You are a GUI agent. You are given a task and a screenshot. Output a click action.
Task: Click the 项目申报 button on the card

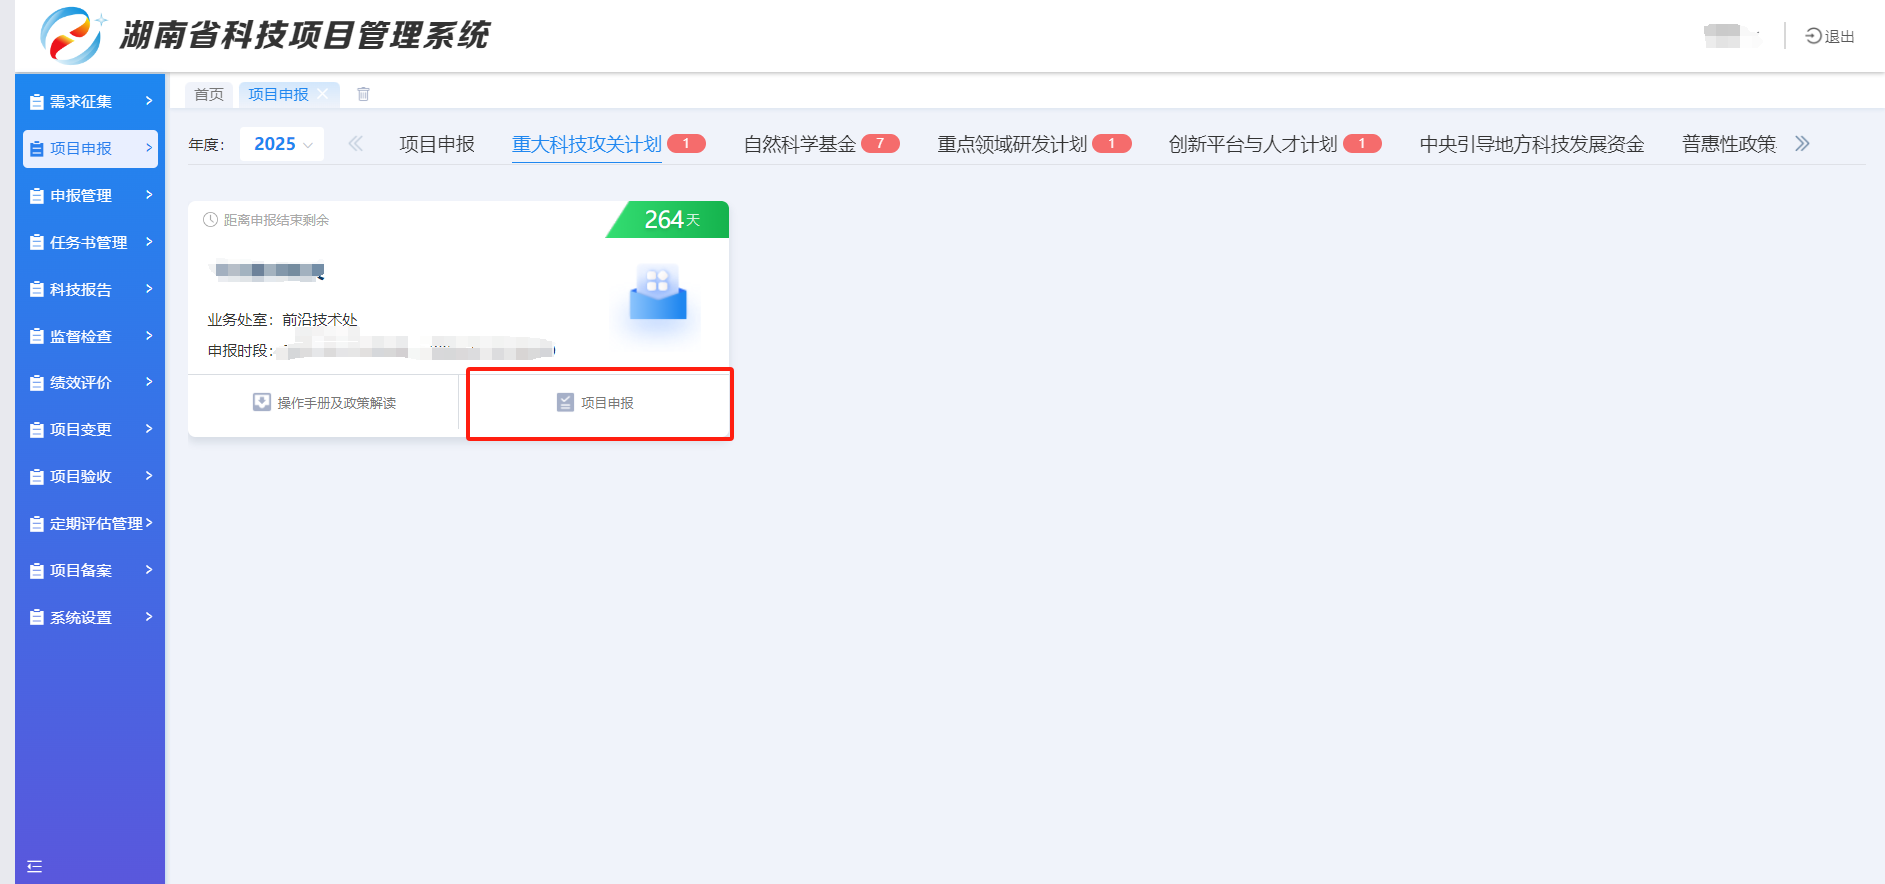click(x=600, y=403)
